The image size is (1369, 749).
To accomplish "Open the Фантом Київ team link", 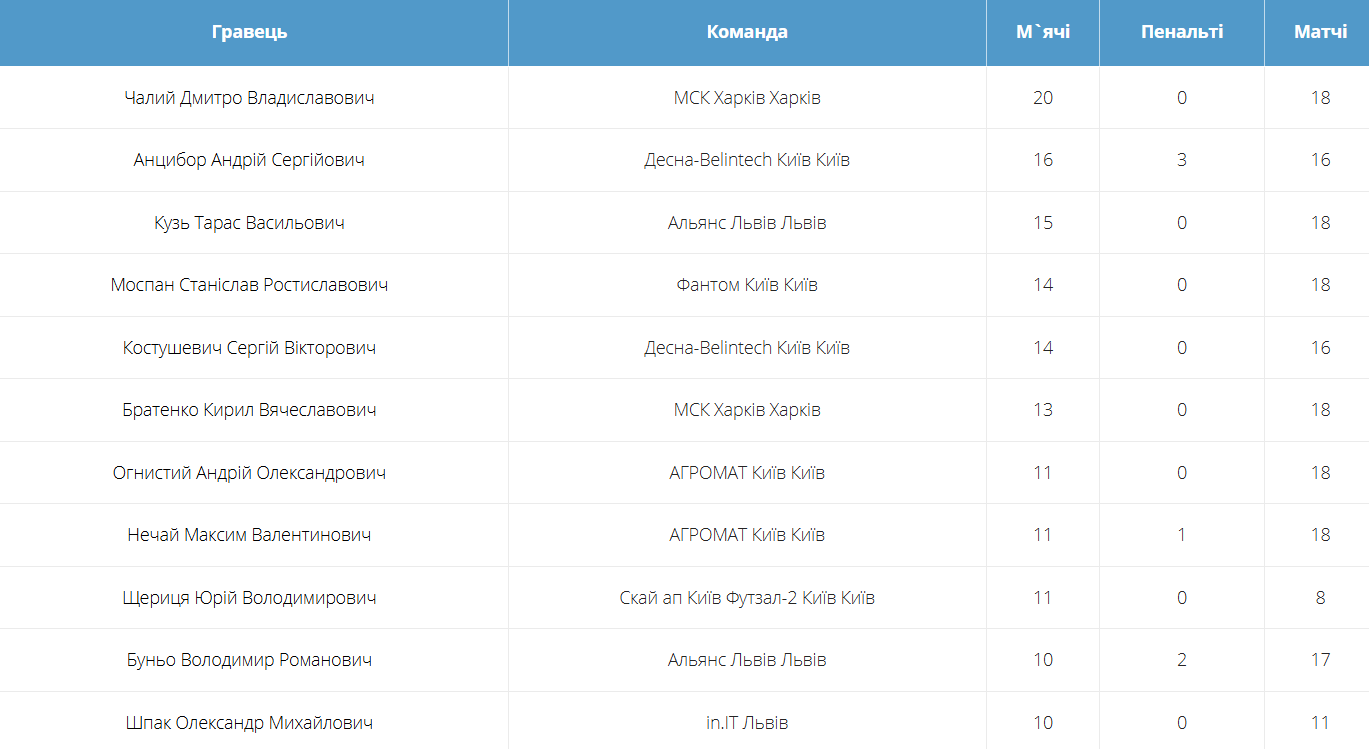I will pos(747,285).
